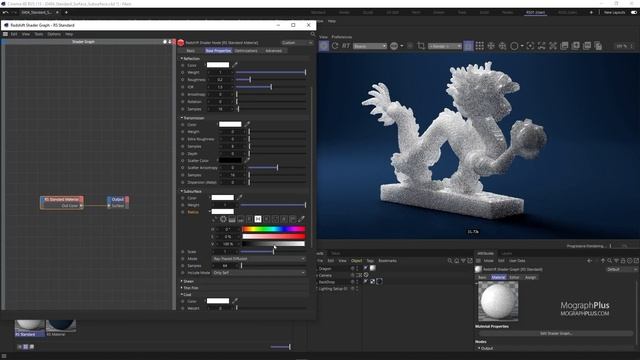Open the Tags menu in Object Manager

[x=370, y=260]
